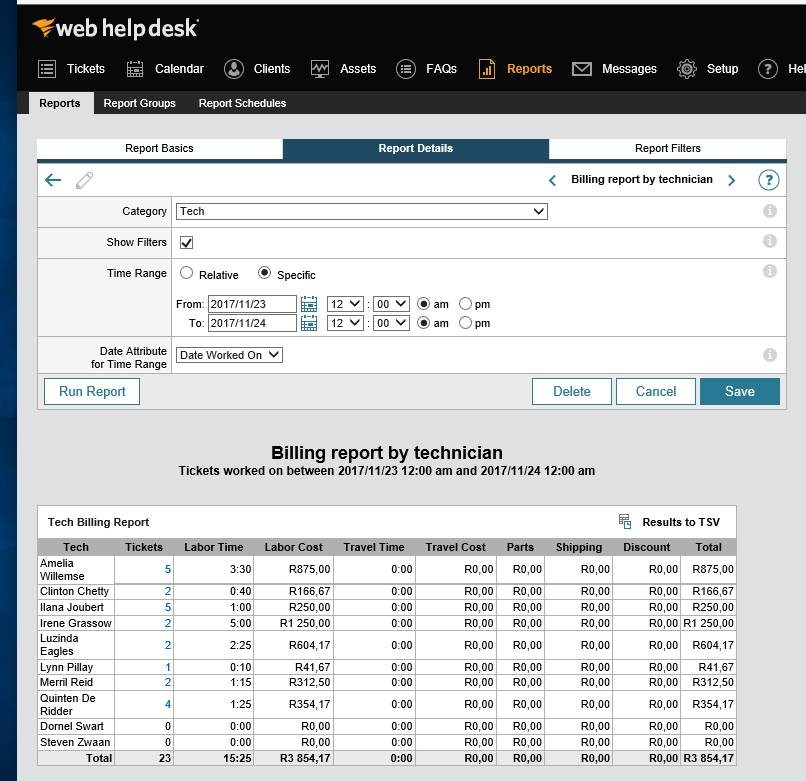Open the To date calendar picker icon

click(x=309, y=323)
